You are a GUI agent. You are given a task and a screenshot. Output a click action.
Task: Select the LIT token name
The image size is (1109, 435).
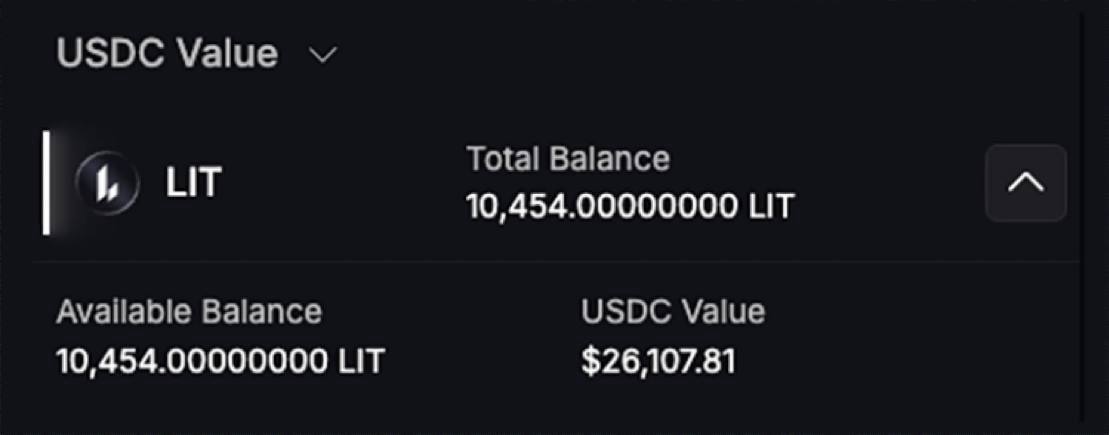pos(194,182)
